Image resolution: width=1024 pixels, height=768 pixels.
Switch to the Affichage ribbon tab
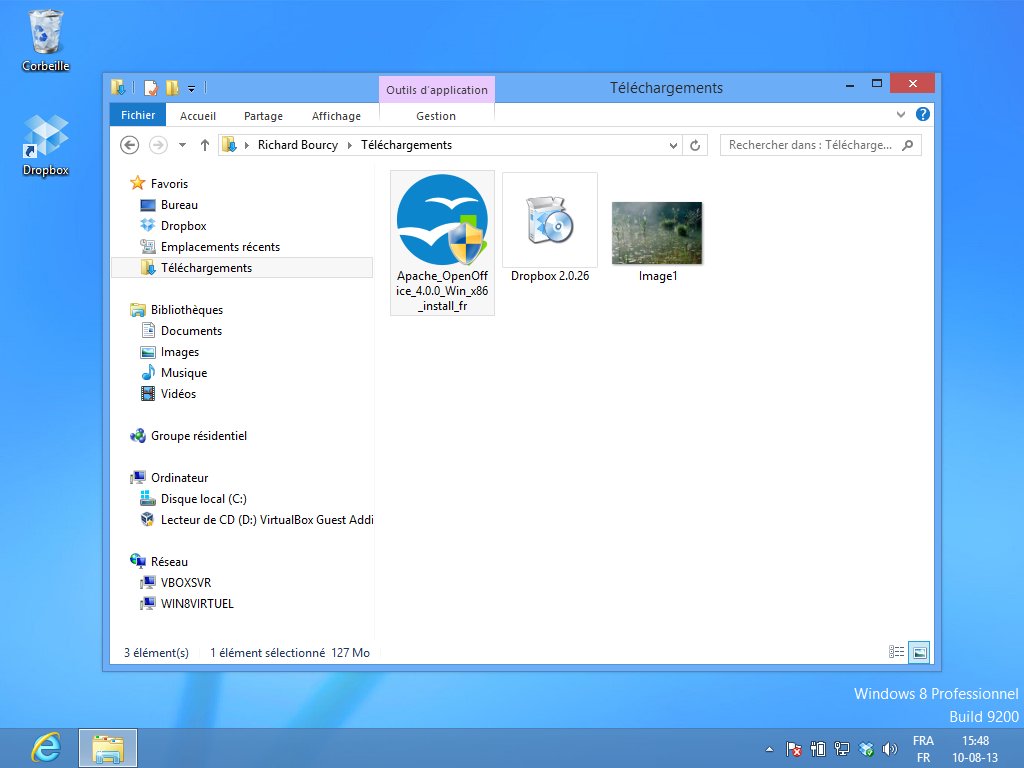pyautogui.click(x=336, y=116)
